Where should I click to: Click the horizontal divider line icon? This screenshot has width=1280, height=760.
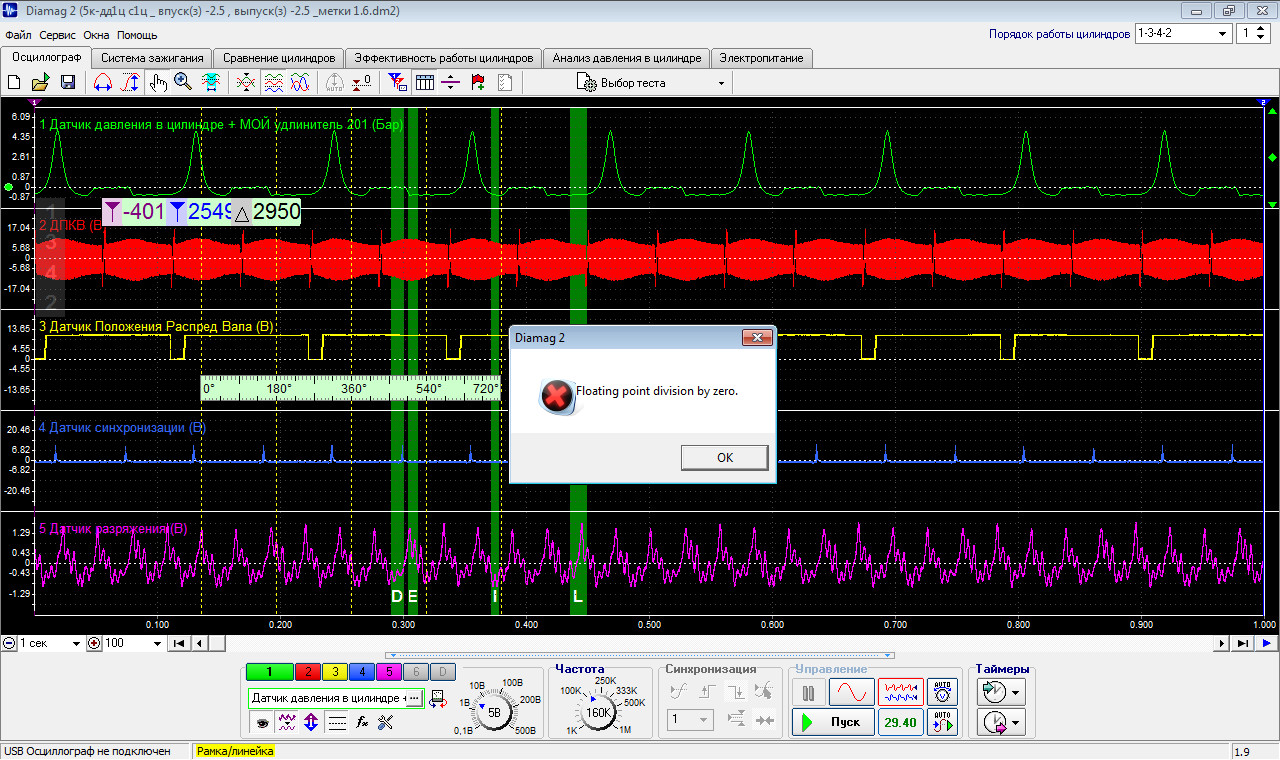tap(451, 83)
